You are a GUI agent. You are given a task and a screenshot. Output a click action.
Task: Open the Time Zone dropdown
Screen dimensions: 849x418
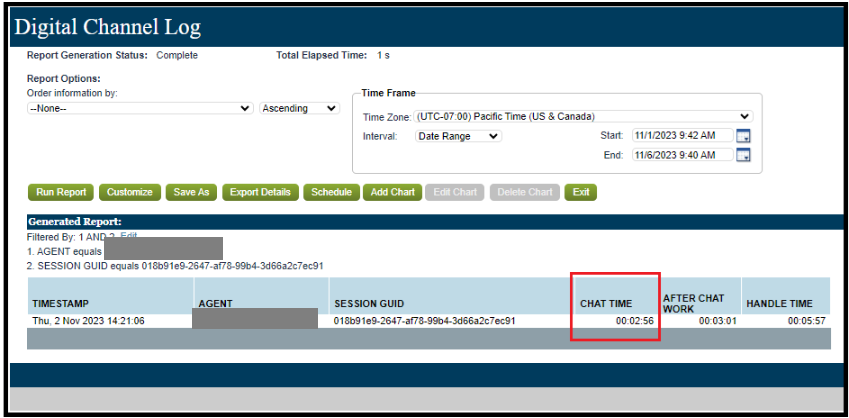(583, 116)
